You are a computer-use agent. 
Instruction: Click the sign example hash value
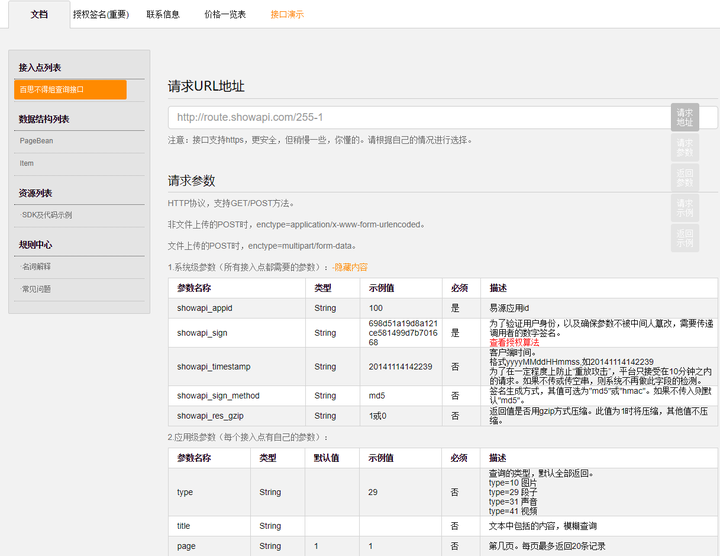[x=403, y=333]
